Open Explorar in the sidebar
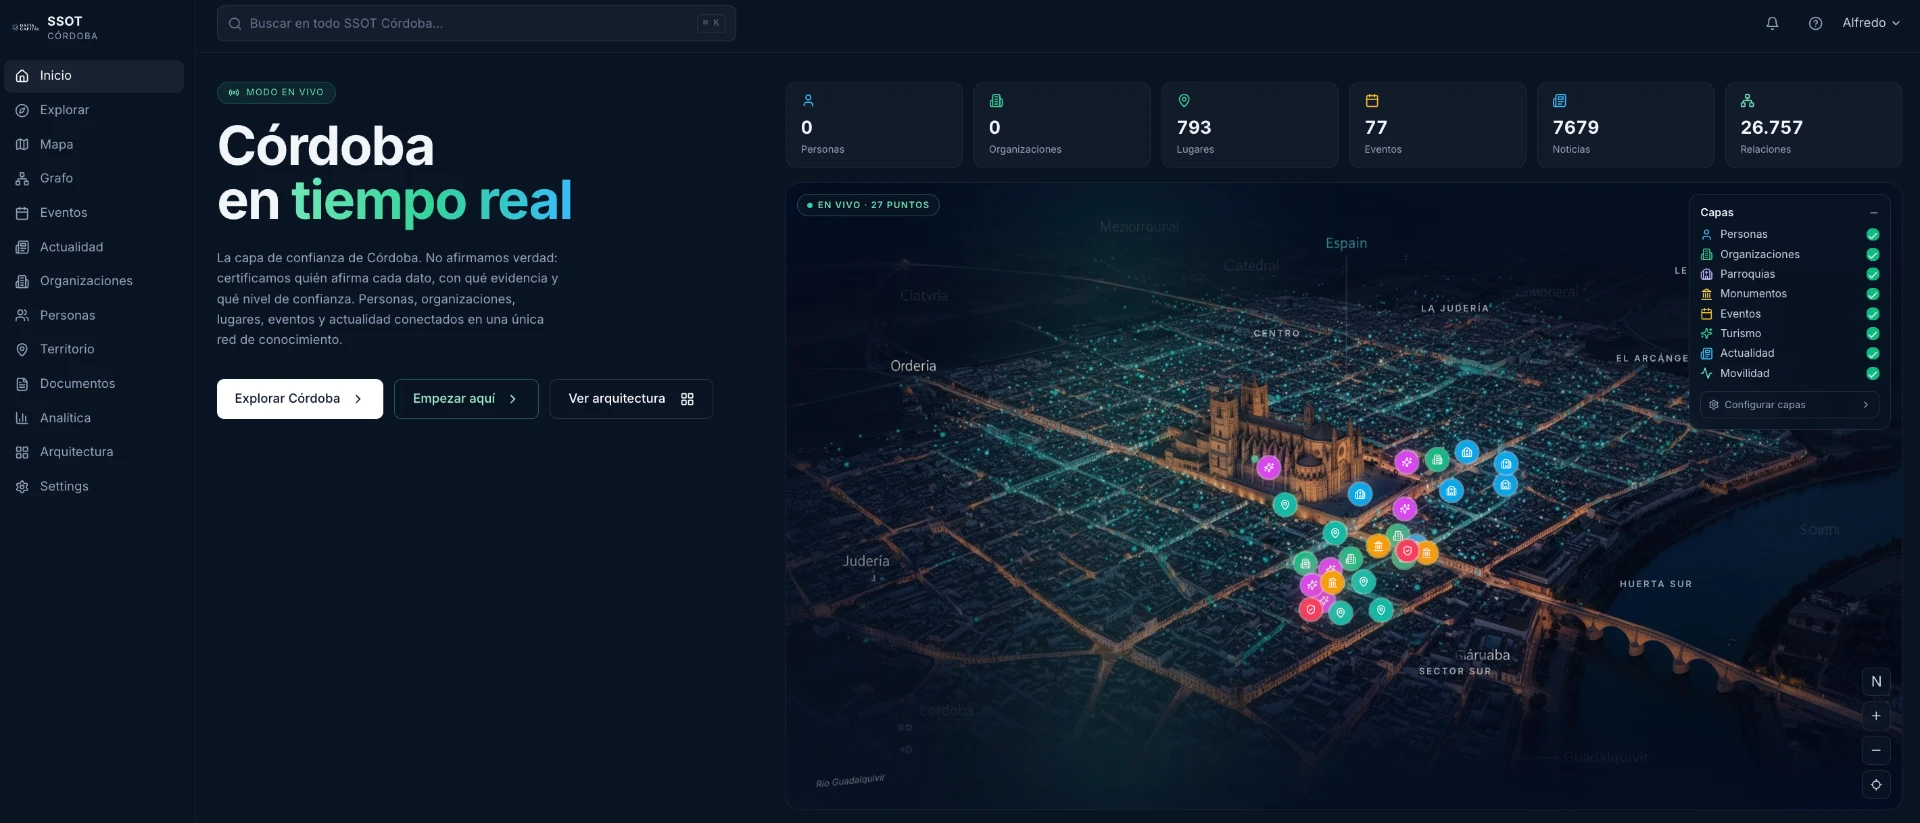The width and height of the screenshot is (1920, 823). pyautogui.click(x=94, y=110)
